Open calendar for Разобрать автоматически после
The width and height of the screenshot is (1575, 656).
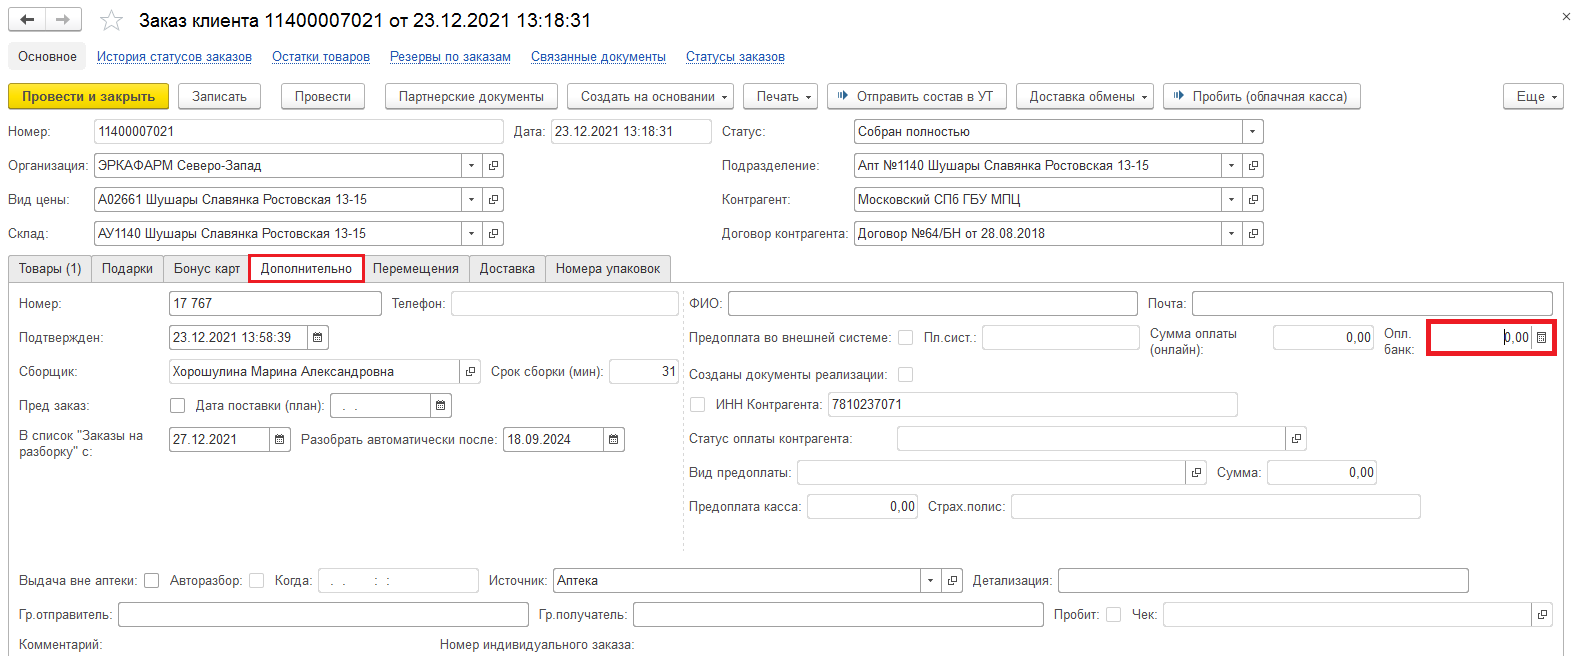click(x=613, y=440)
